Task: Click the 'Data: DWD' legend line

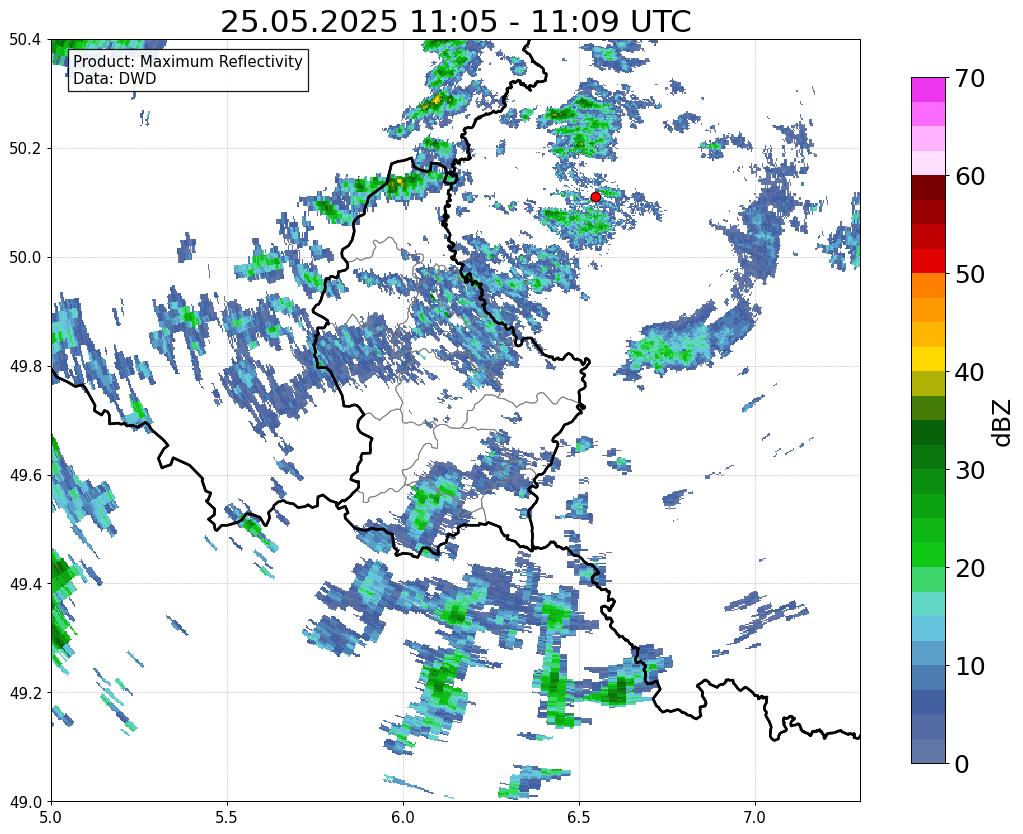Action: click(x=115, y=79)
